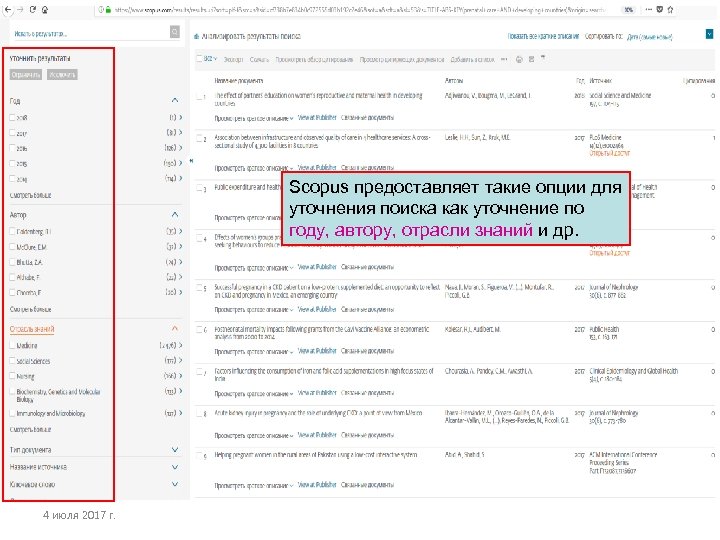Collapse the Автор filter section
This screenshot has width=720, height=540.
tap(174, 214)
